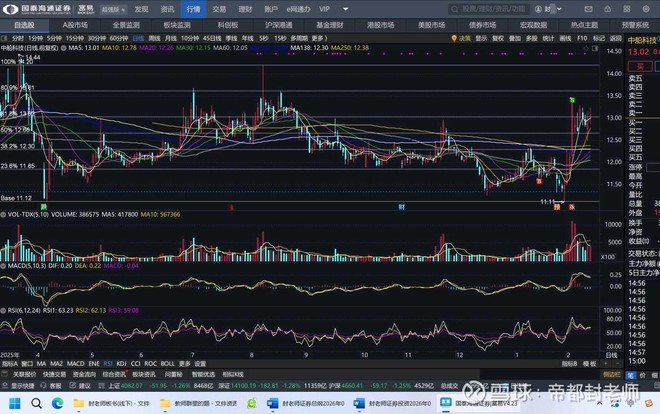Open the green 360 browser taskbar icon
660x414 pixels.
(x=252, y=403)
